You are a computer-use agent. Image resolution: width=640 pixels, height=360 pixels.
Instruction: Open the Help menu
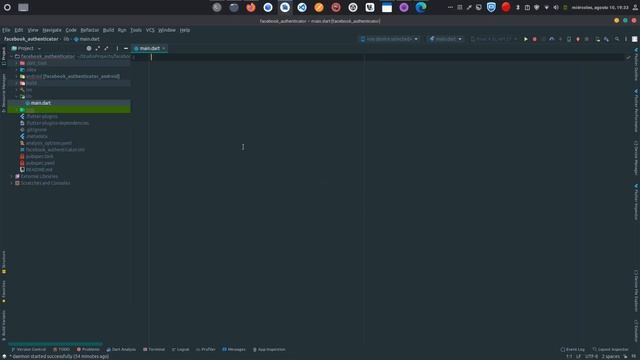click(x=185, y=30)
